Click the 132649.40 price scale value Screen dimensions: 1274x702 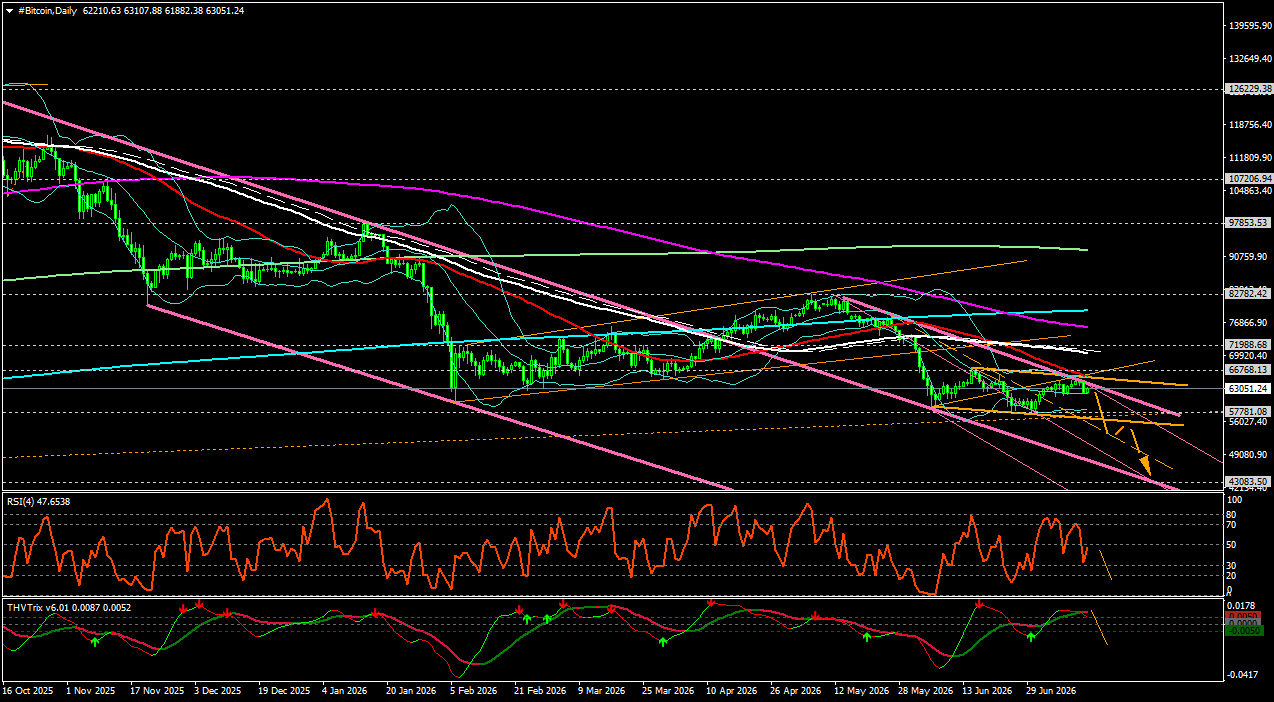click(x=1248, y=58)
